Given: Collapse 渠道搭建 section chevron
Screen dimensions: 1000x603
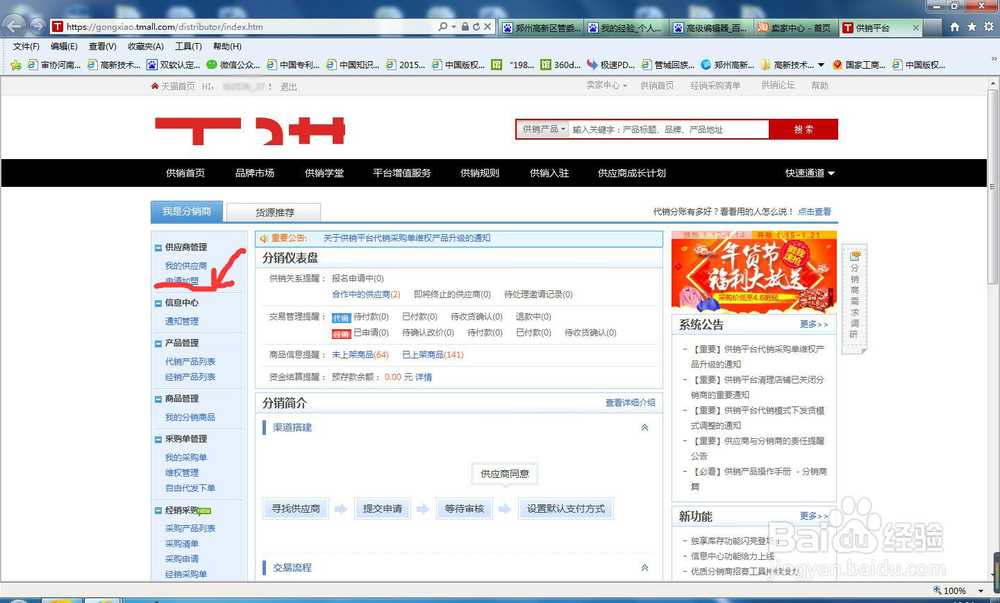Looking at the screenshot, I should coord(645,428).
